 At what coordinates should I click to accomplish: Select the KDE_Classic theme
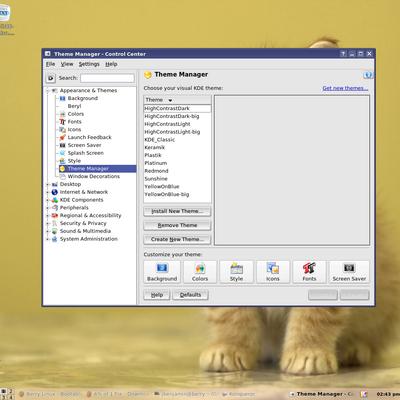point(177,140)
